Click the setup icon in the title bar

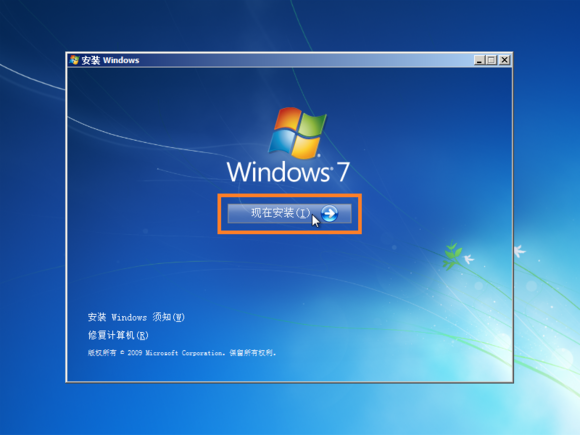(74, 60)
